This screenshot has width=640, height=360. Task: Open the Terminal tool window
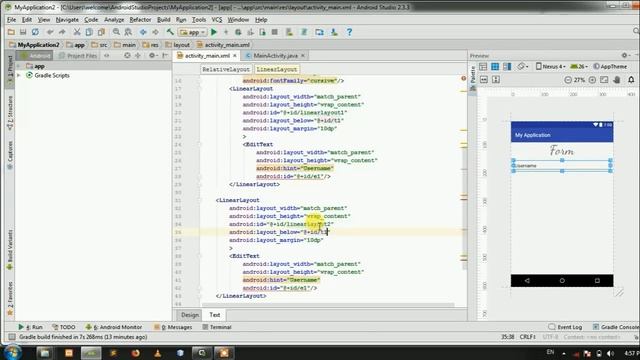[x=217, y=327]
